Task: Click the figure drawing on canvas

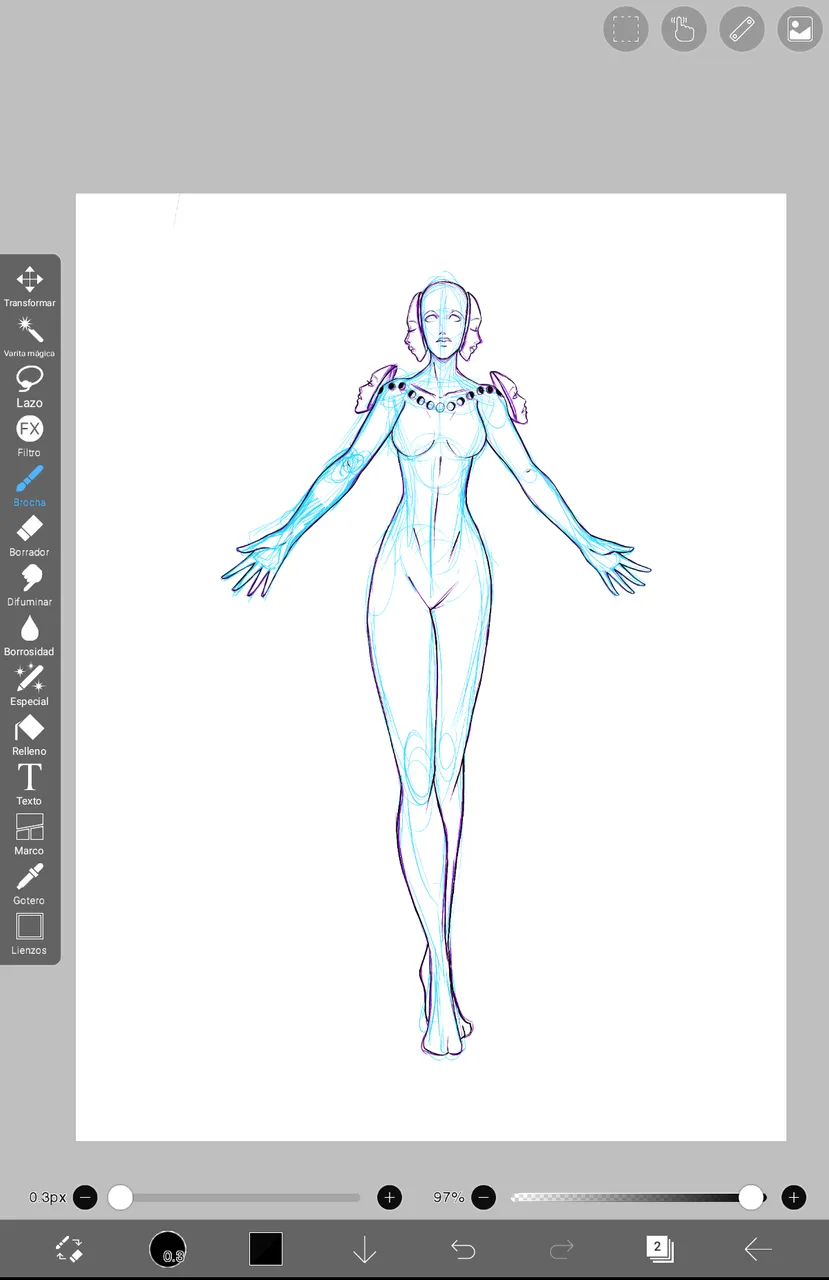Action: point(436,664)
